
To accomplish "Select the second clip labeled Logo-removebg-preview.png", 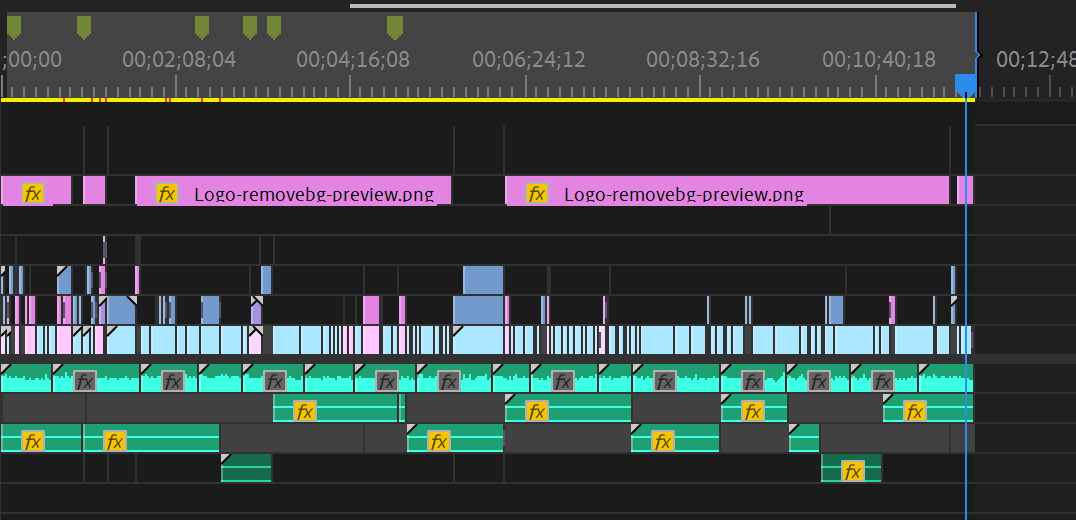I will tap(727, 190).
